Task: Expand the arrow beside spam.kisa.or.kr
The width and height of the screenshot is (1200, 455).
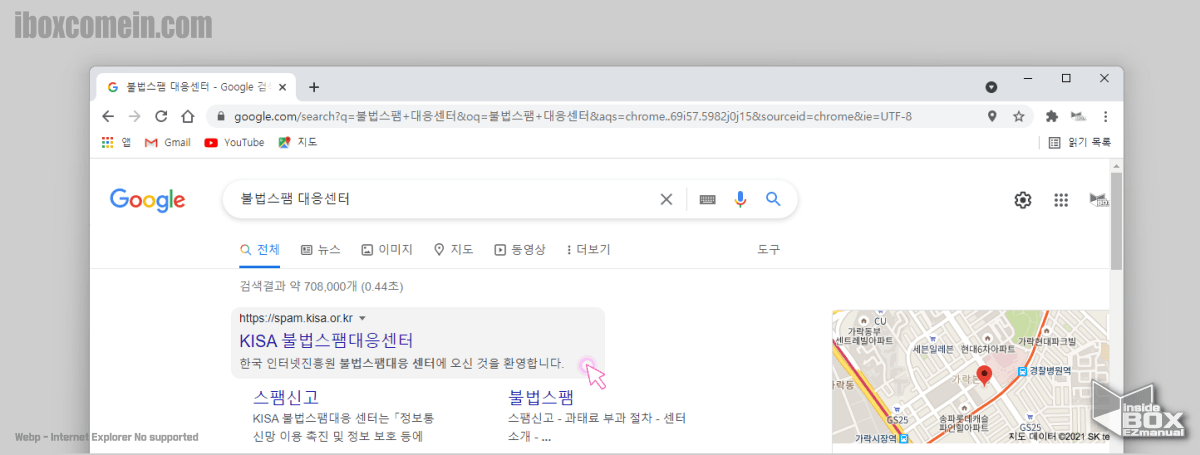Action: tap(362, 319)
